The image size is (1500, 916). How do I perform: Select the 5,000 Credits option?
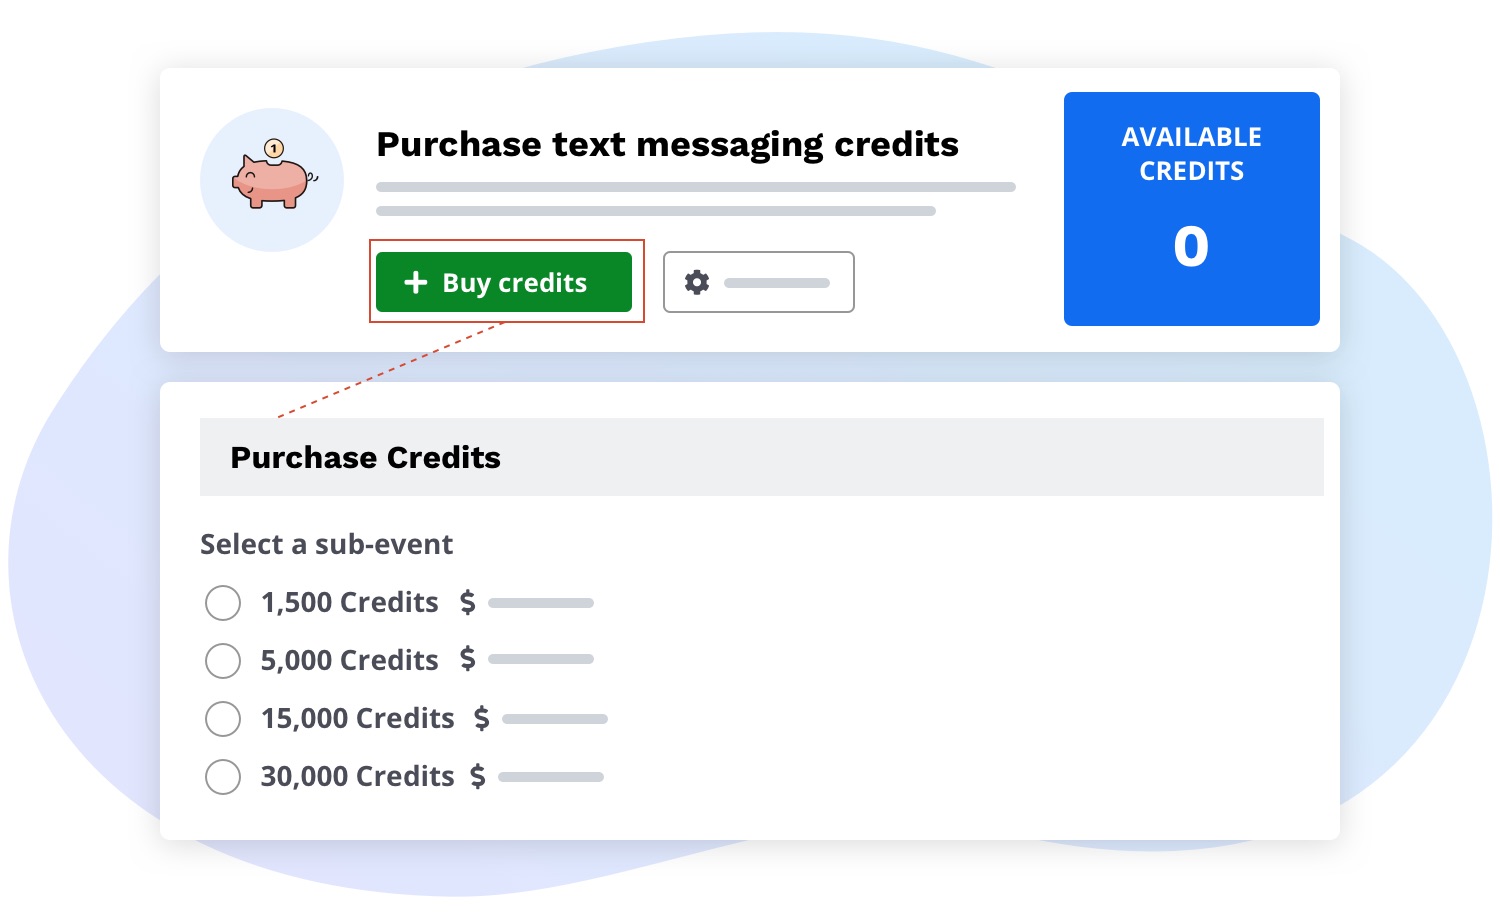click(x=223, y=661)
